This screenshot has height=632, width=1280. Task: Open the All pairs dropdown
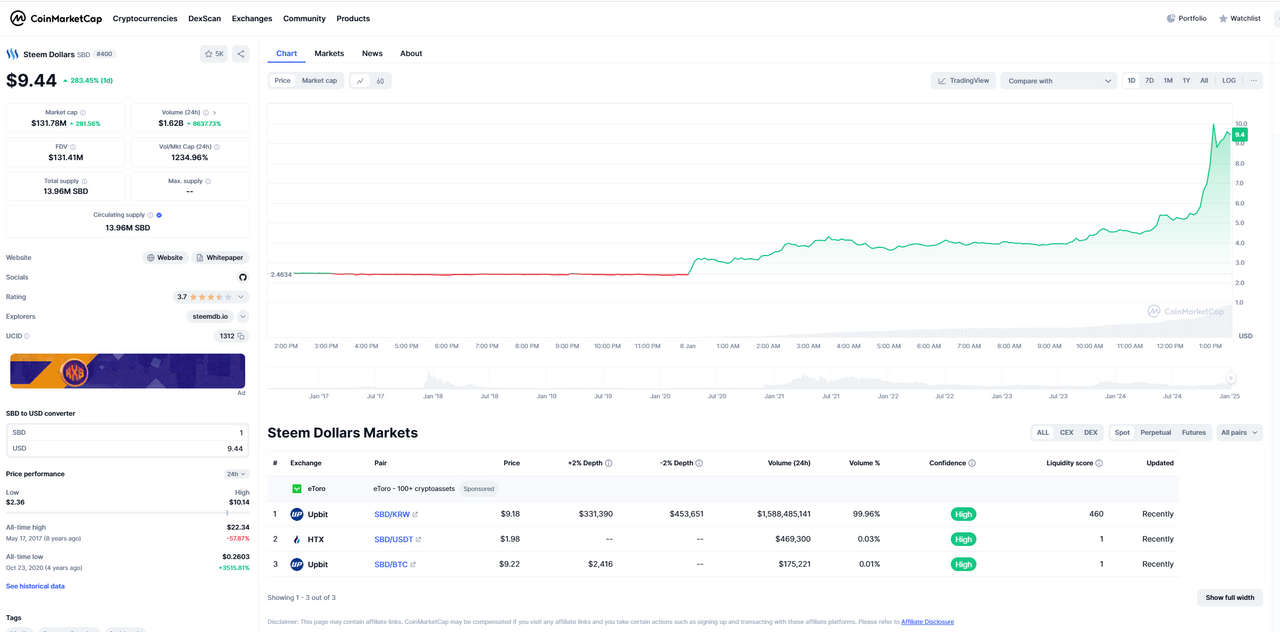1240,433
